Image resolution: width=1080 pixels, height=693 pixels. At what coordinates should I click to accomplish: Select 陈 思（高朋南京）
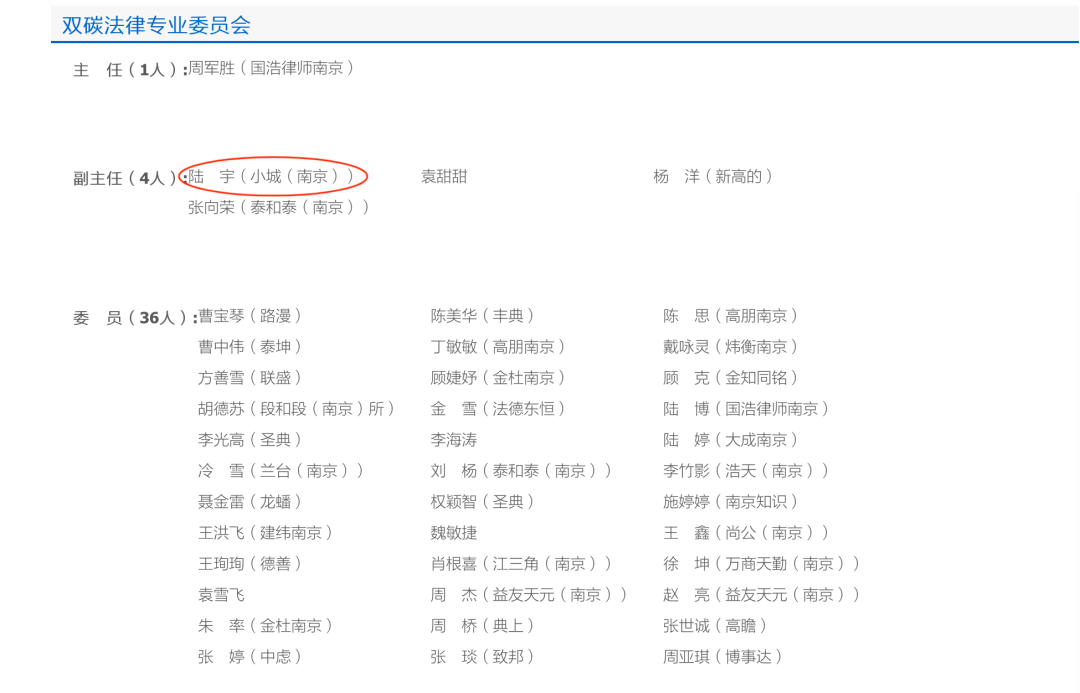[730, 316]
